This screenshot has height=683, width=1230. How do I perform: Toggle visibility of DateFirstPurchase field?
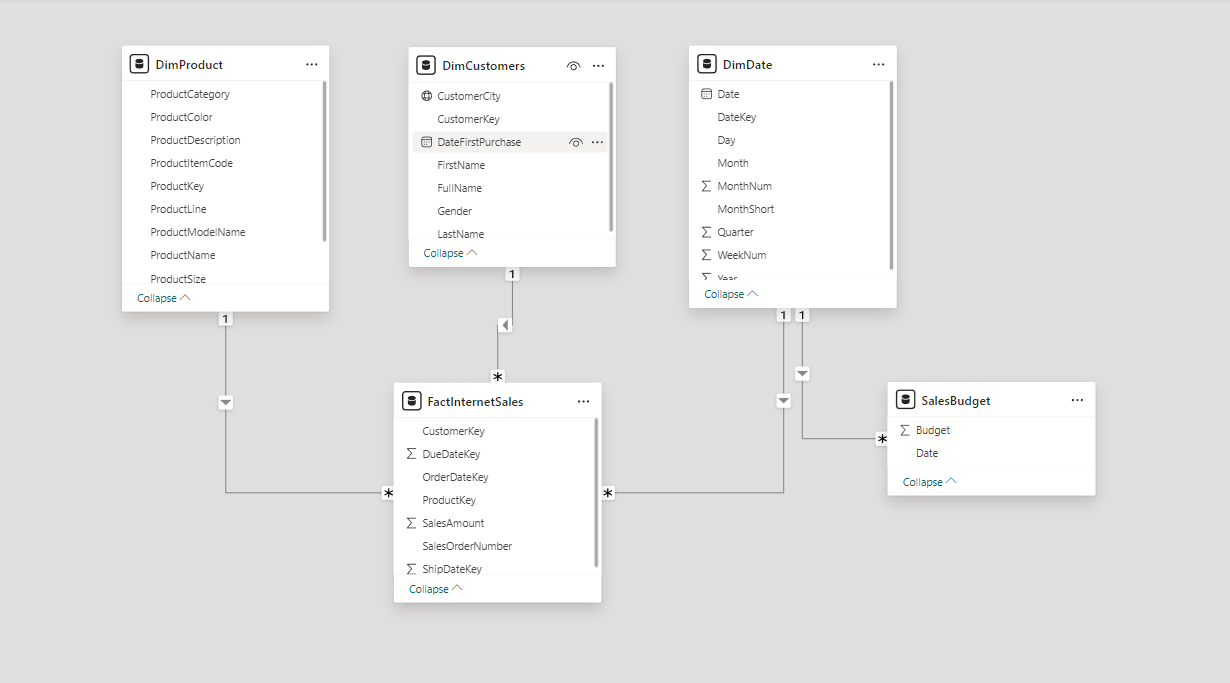coord(575,142)
